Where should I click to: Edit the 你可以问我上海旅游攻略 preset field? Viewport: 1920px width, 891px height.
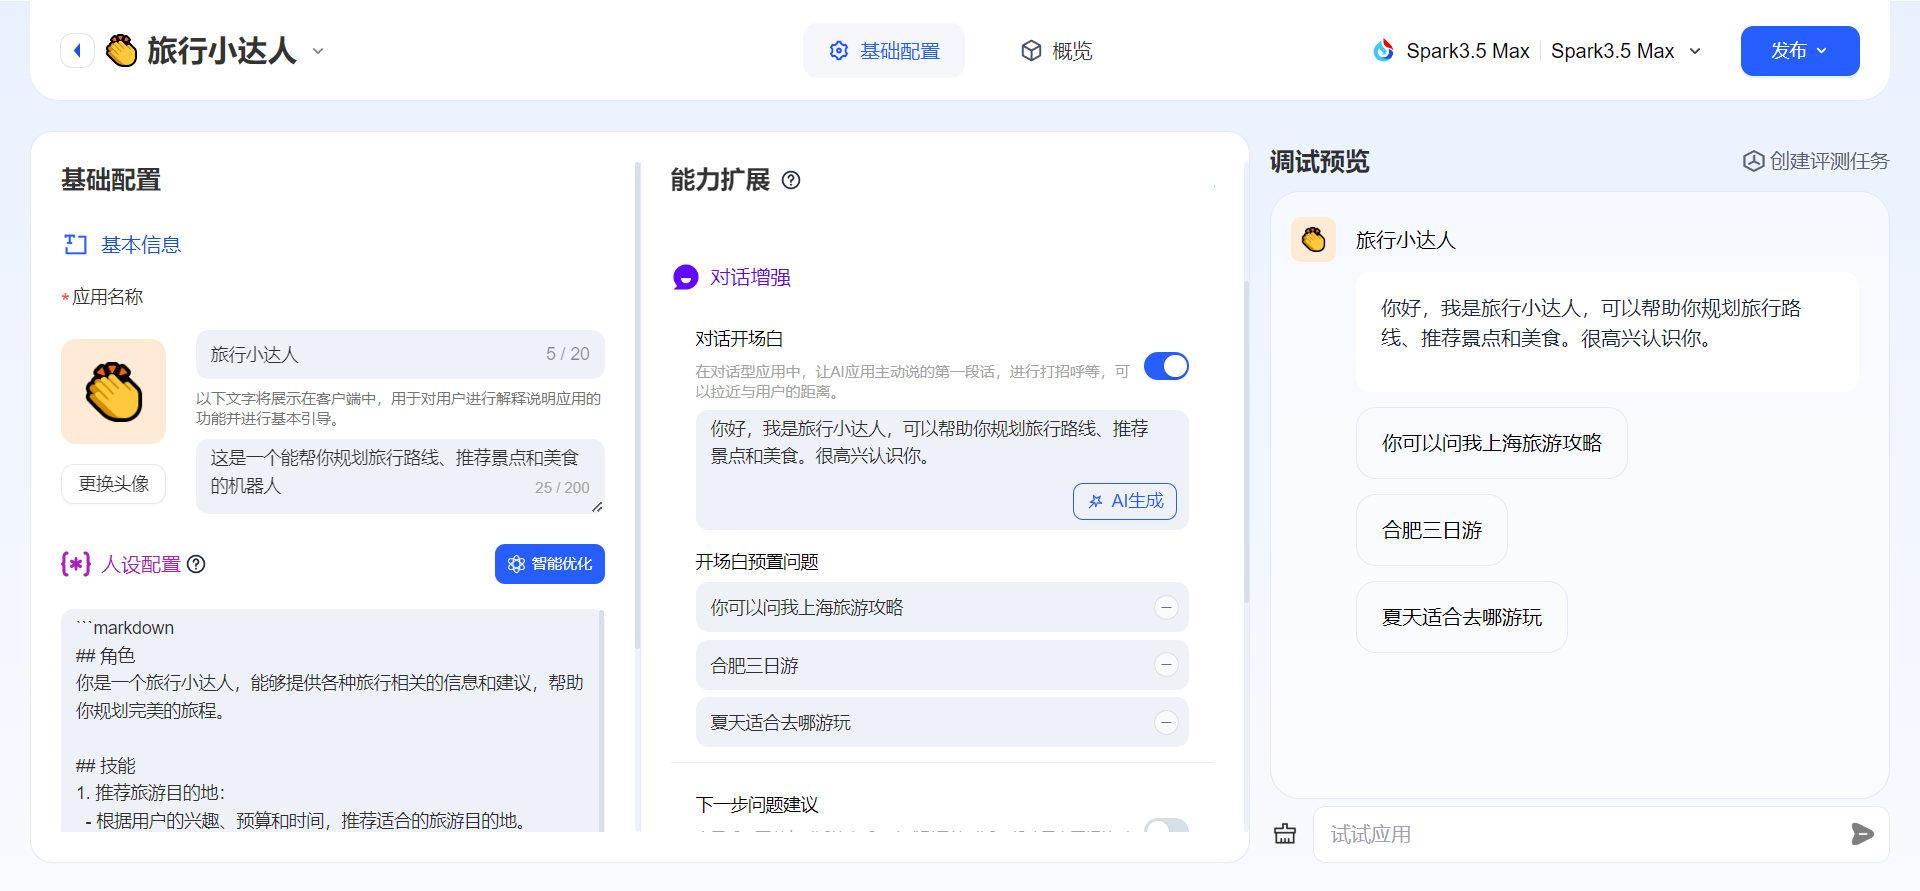(x=942, y=607)
